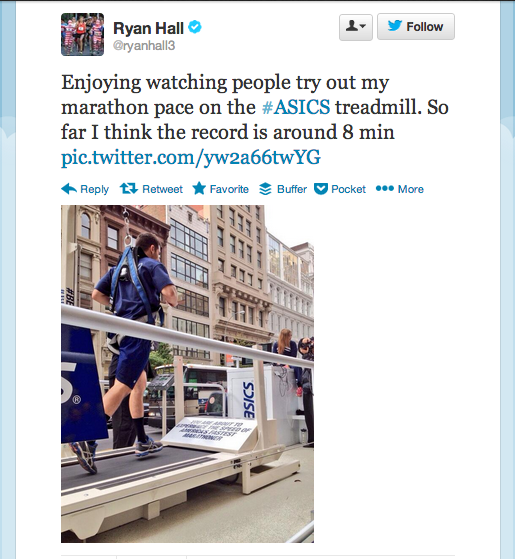The width and height of the screenshot is (515, 559).
Task: Enlarge the treadmill runner photo
Action: pos(187,374)
